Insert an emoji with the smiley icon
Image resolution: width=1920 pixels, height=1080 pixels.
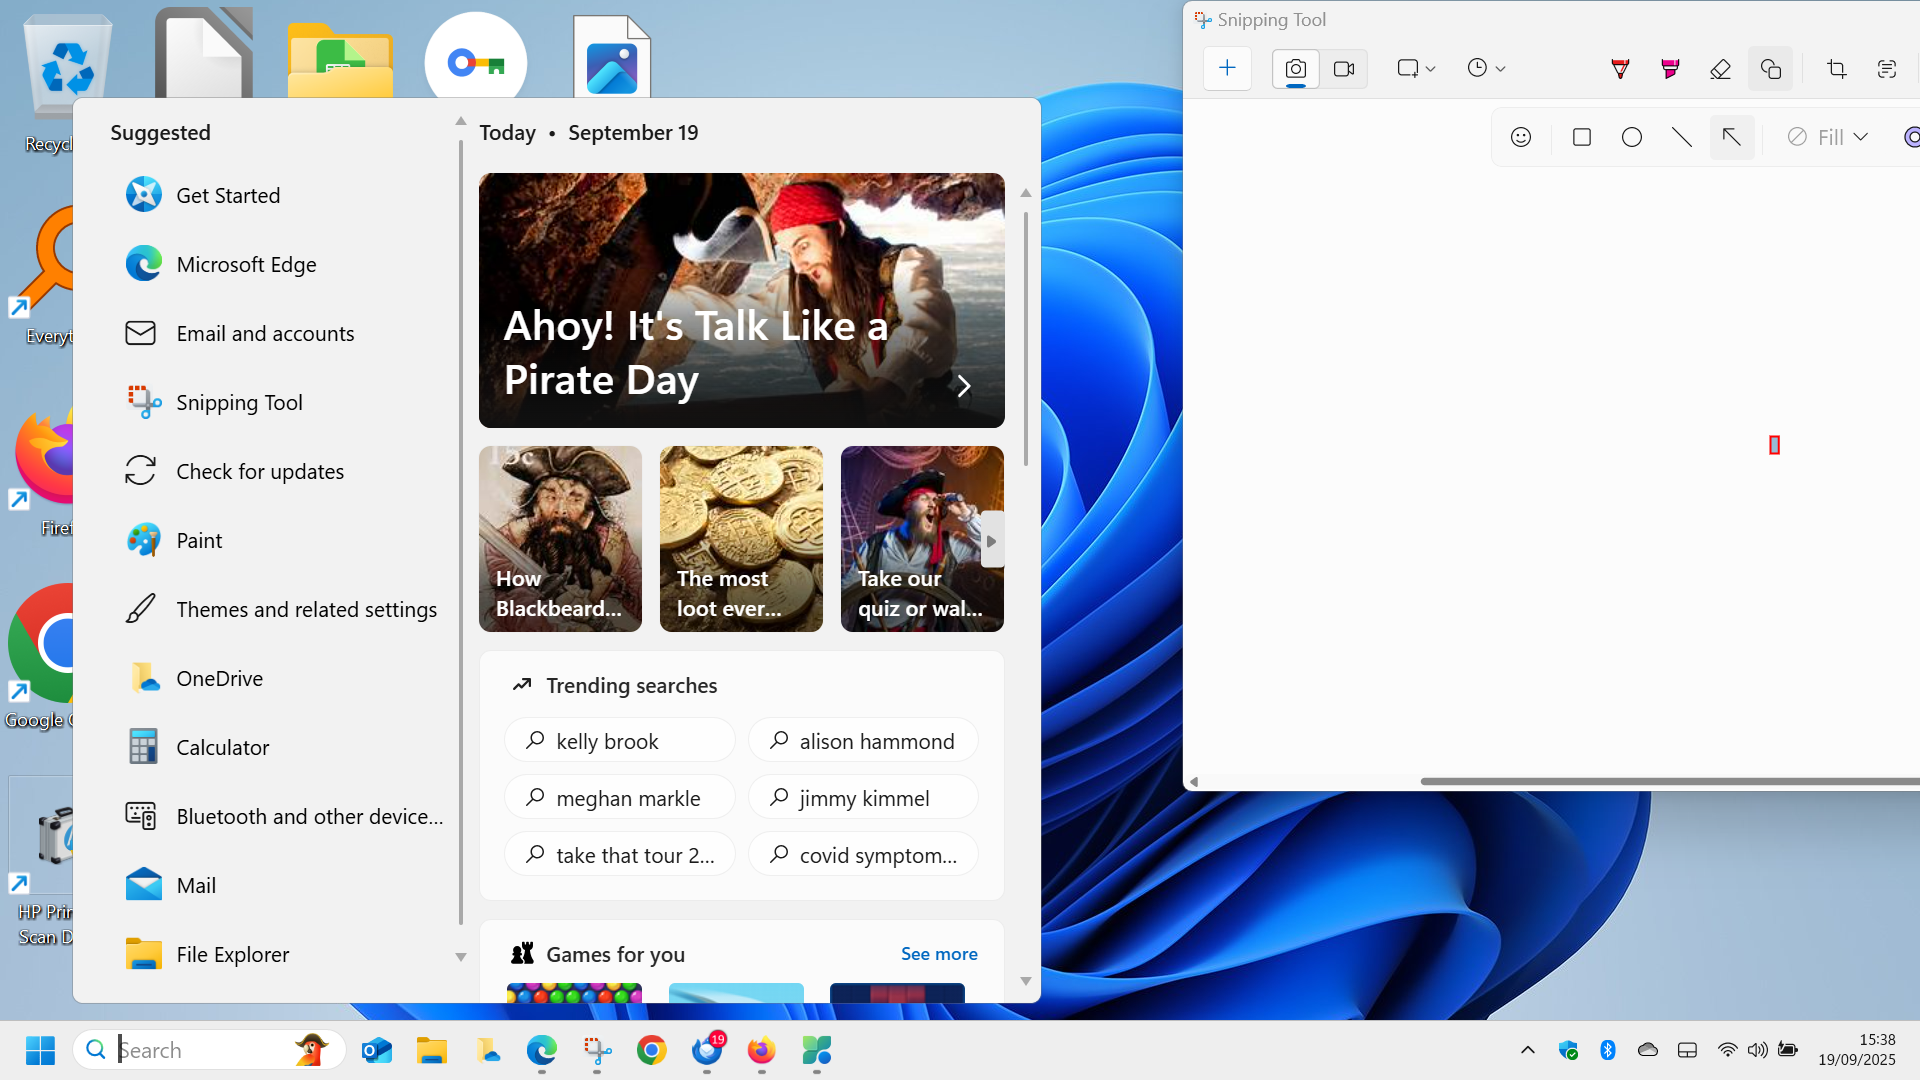coord(1521,137)
